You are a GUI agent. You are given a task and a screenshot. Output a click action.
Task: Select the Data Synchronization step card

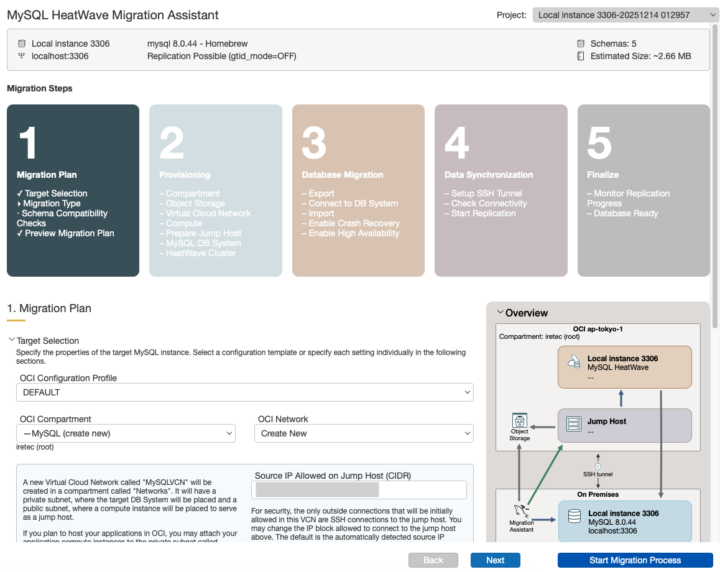coord(501,190)
